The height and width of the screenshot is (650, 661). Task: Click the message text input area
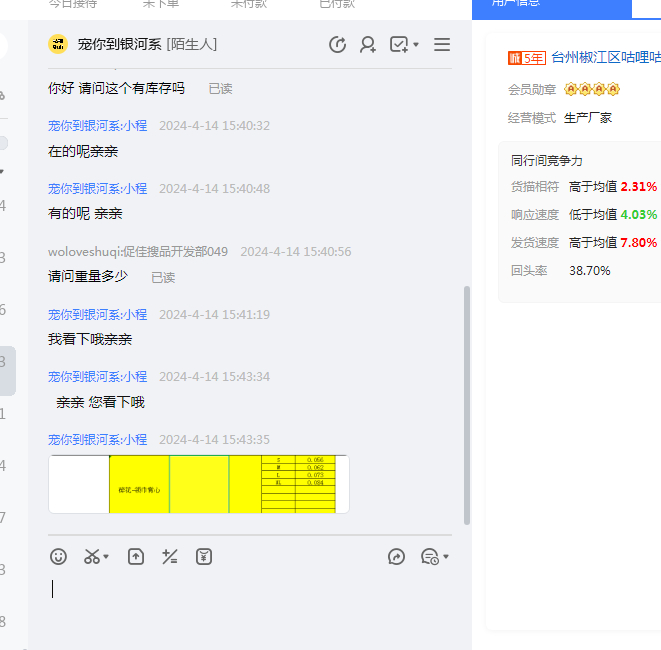pos(250,600)
